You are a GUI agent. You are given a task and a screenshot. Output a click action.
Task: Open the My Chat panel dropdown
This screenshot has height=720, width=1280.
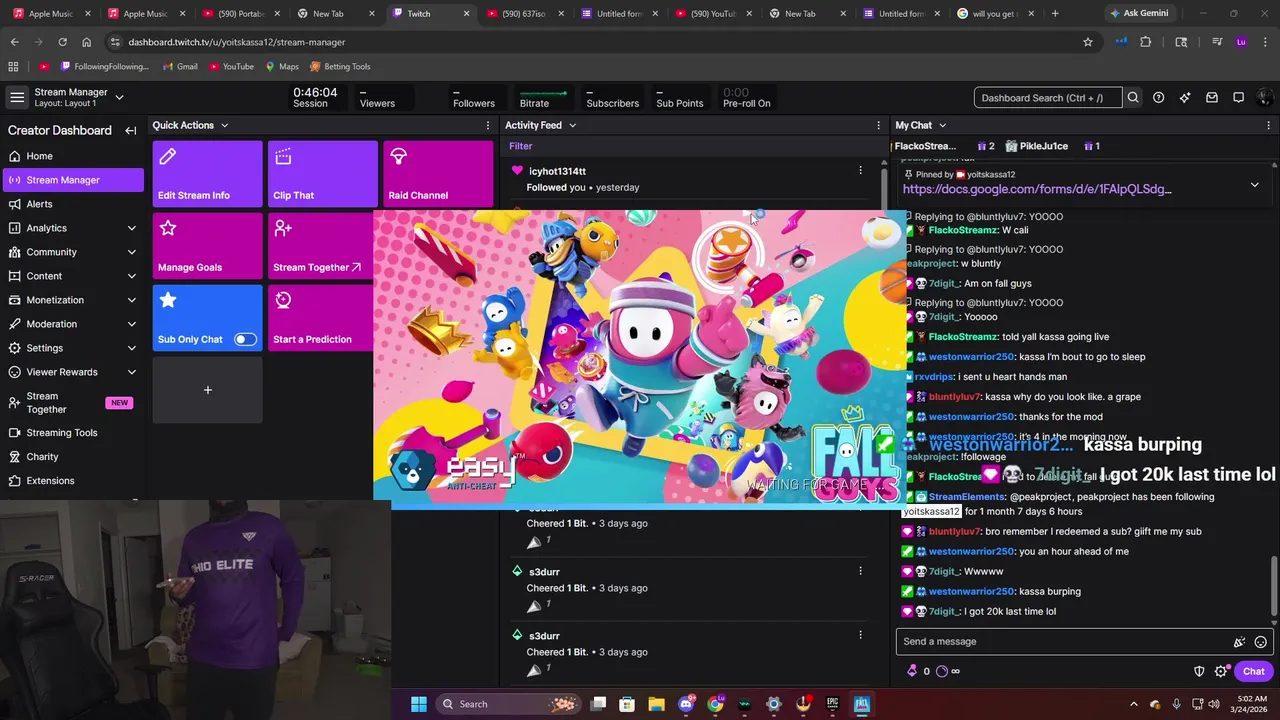pos(942,125)
